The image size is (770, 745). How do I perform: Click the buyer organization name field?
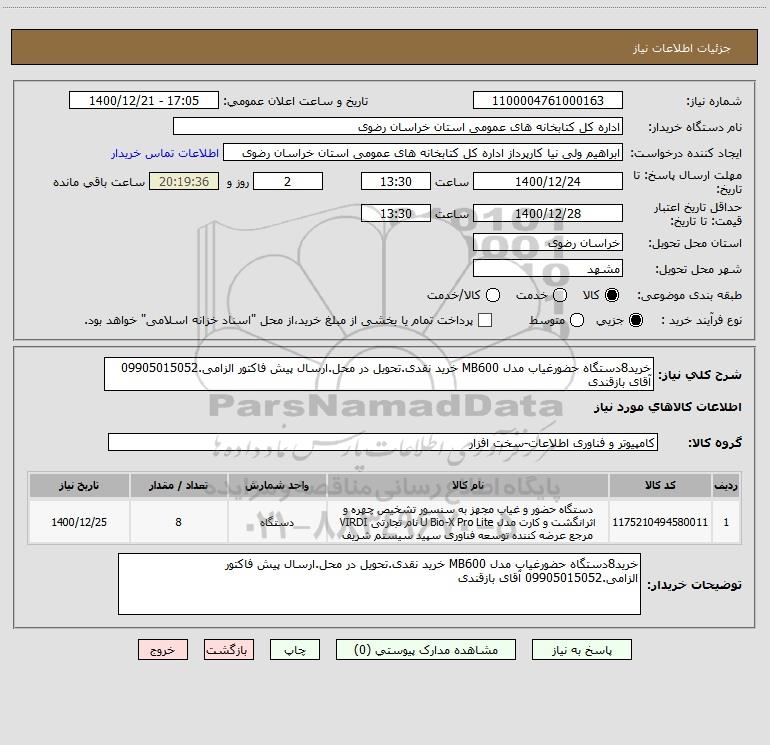[x=398, y=127]
